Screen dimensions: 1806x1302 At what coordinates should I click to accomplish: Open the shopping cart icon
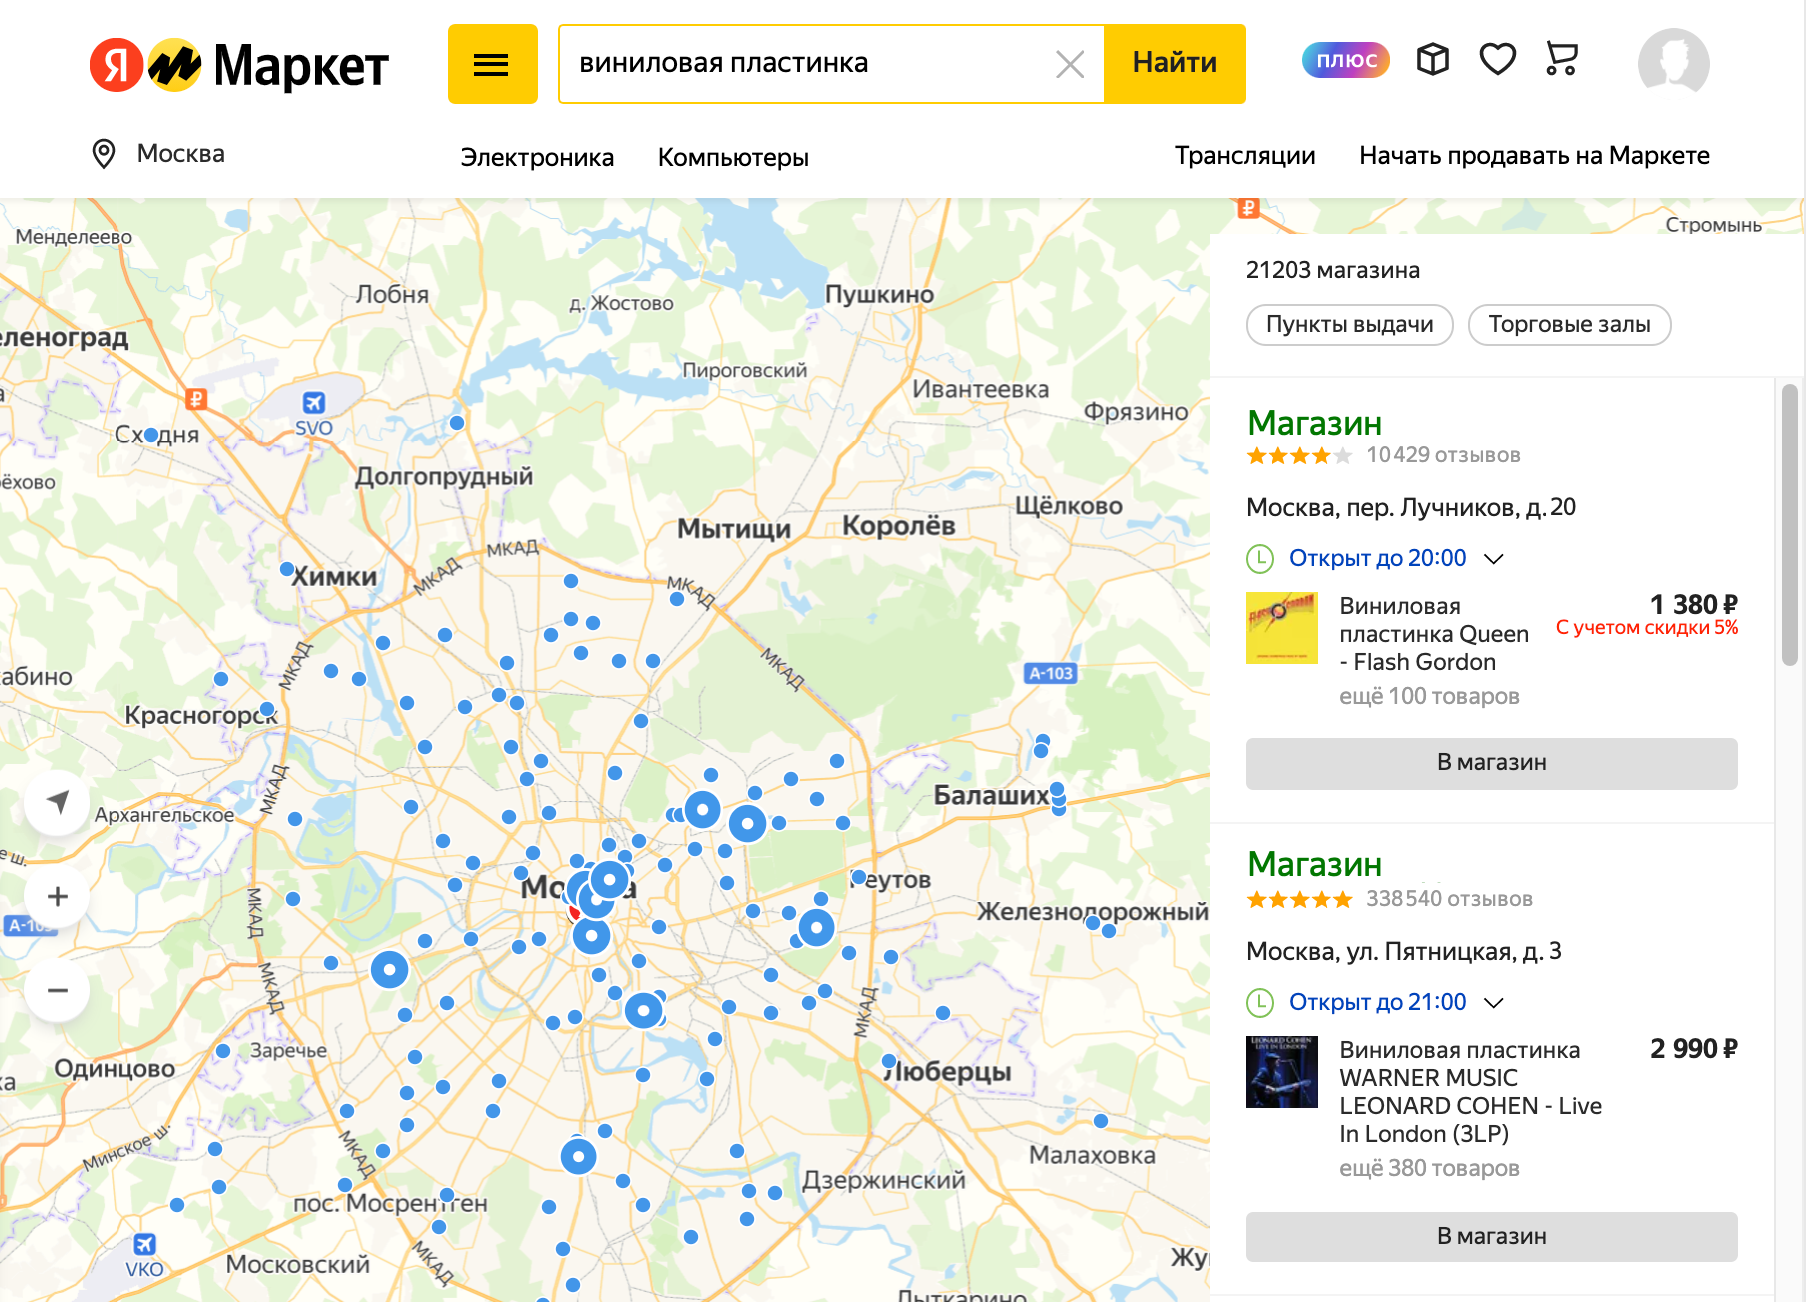1561,59
